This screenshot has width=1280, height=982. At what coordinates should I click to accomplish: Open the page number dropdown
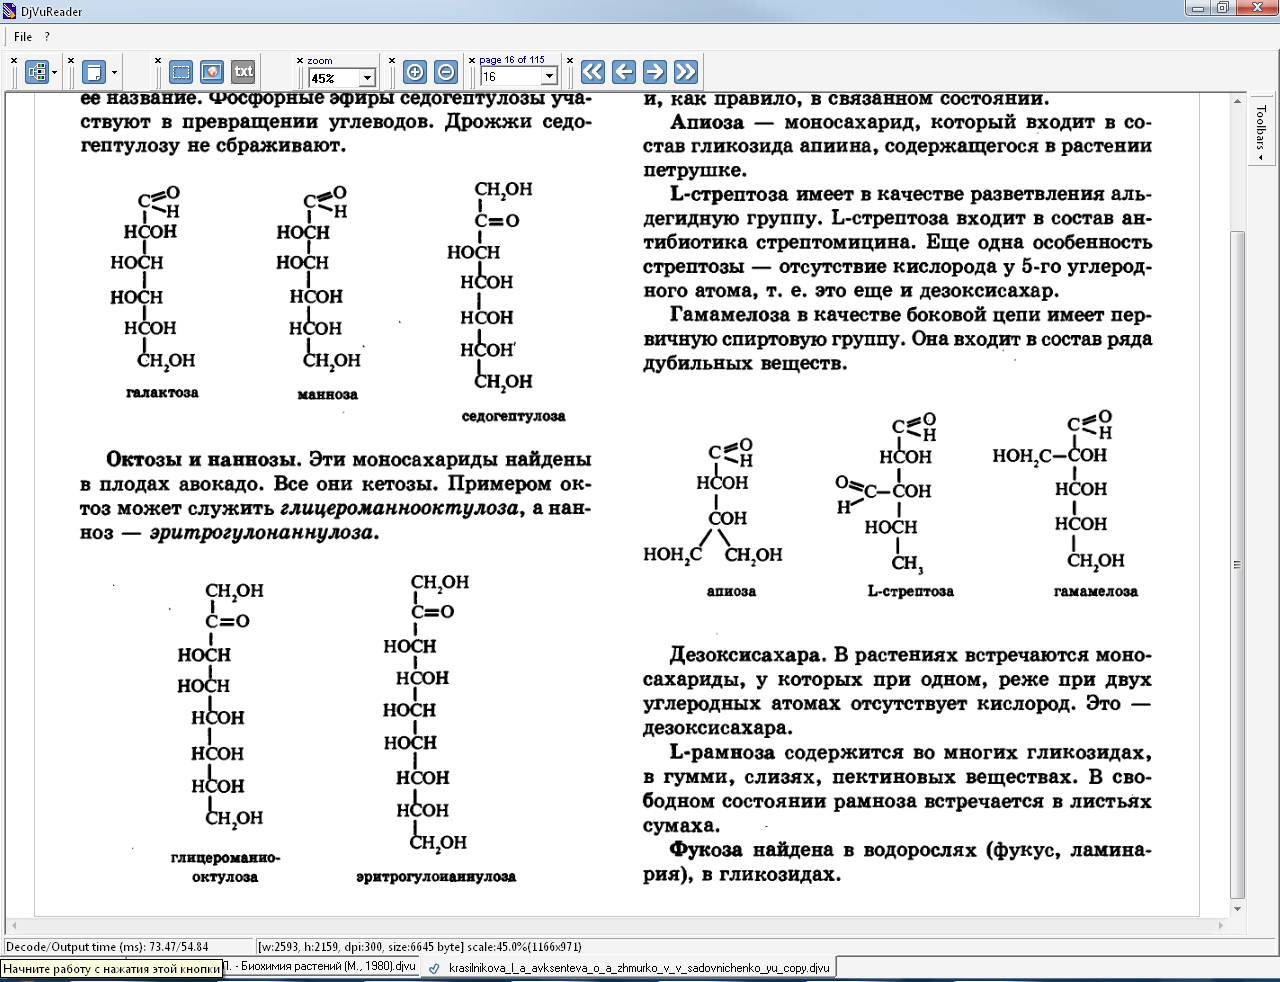549,77
